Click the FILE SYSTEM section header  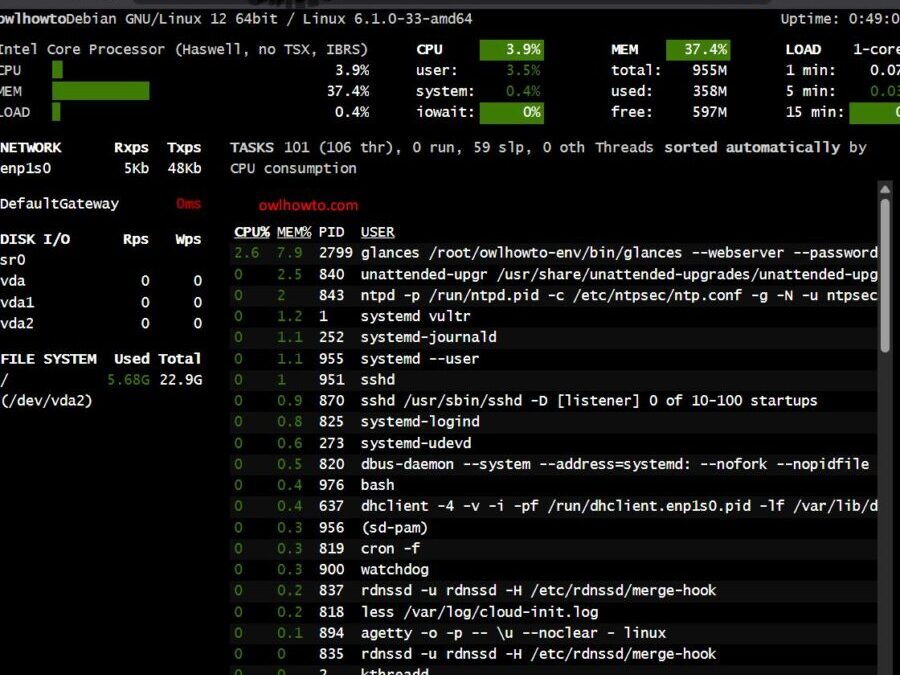tap(48, 359)
